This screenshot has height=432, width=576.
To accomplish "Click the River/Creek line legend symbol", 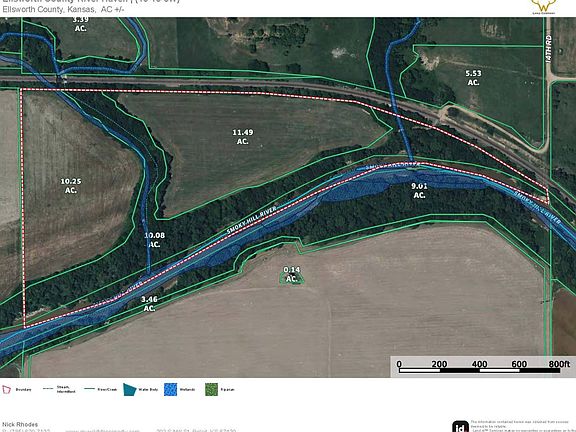I will pyautogui.click(x=90, y=389).
